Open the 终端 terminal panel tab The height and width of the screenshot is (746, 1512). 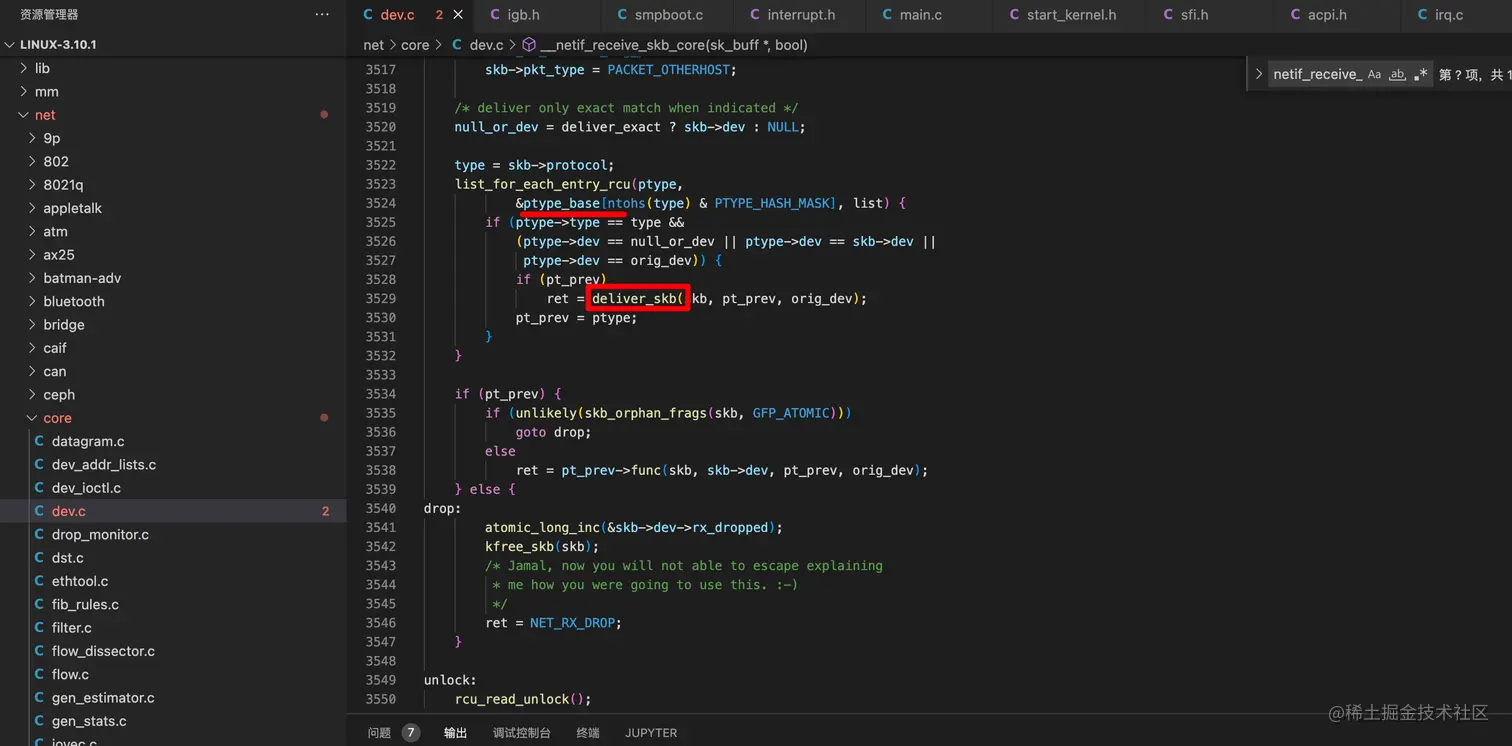click(588, 733)
